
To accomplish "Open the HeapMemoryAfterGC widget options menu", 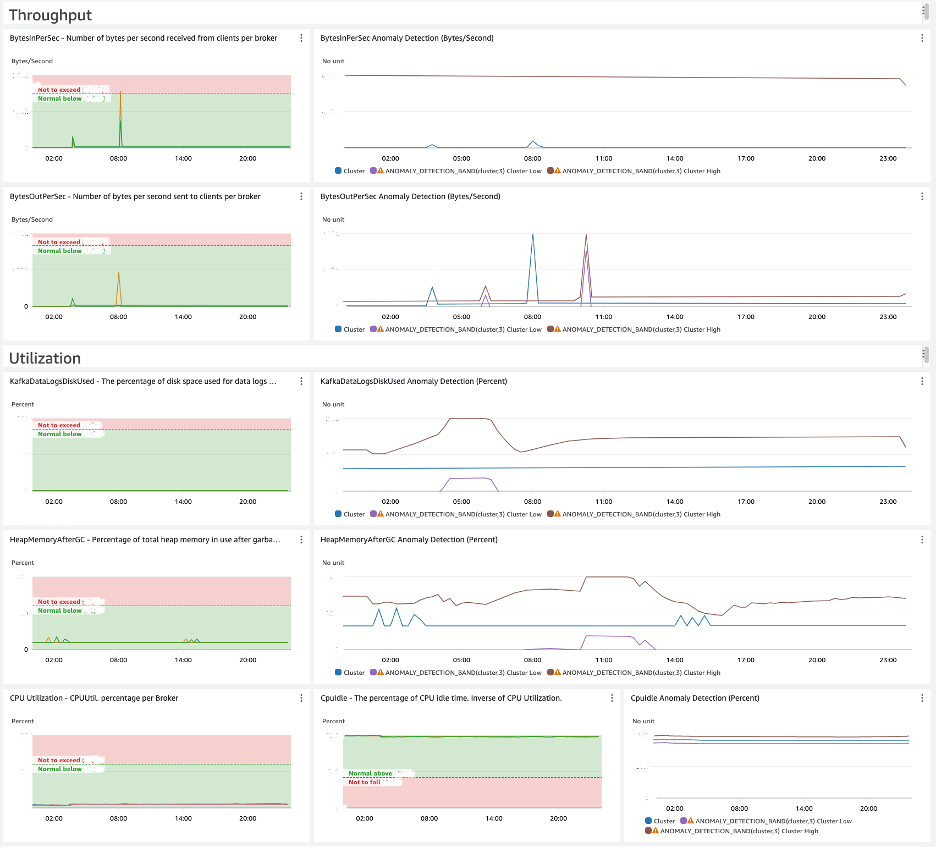I will 301,539.
